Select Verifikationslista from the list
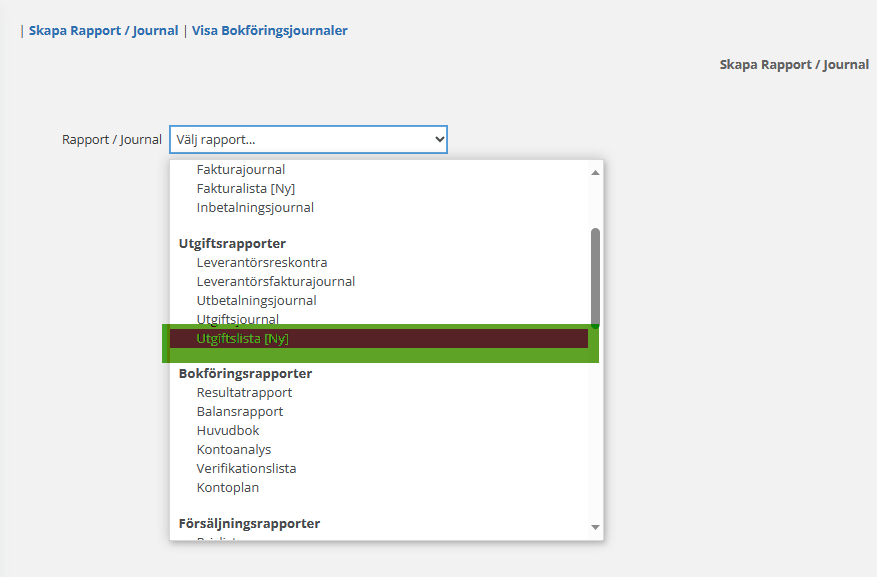The height and width of the screenshot is (577, 877). tap(247, 469)
